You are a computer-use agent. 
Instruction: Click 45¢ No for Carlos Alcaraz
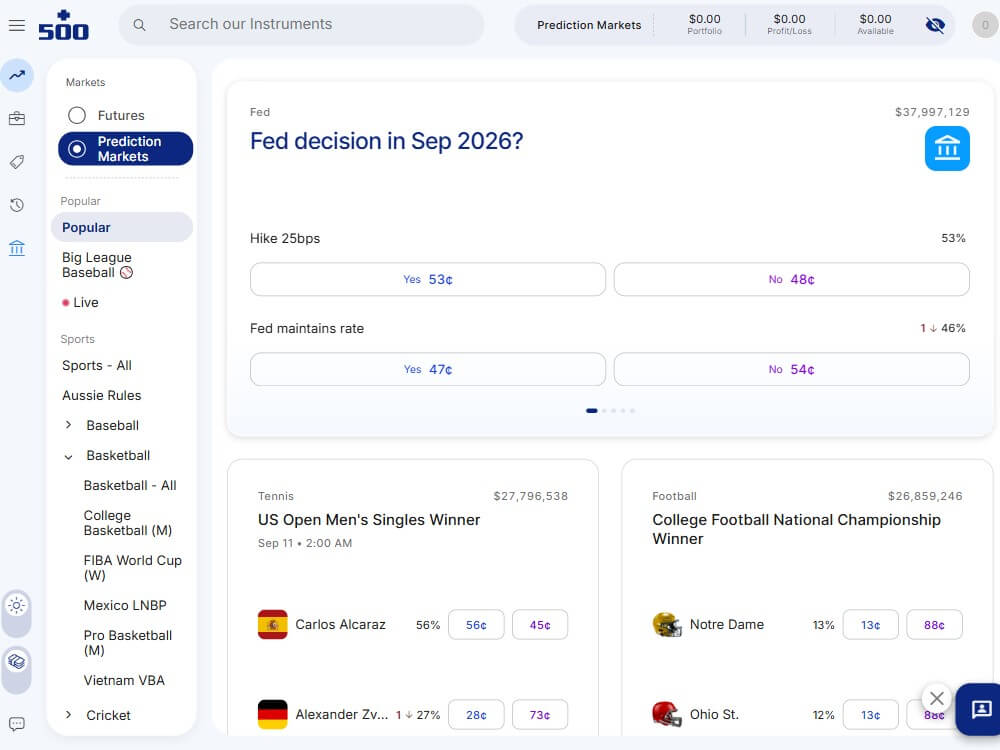coord(540,625)
